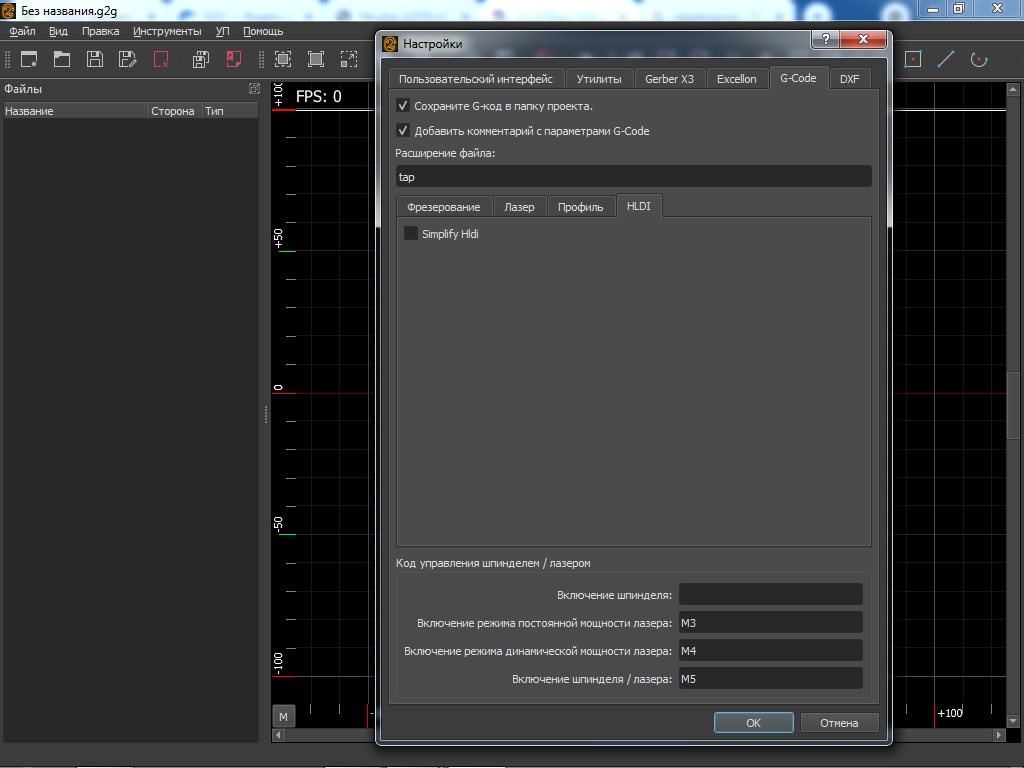The image size is (1024, 768).
Task: Click the empty Включение шпинделя field
Action: coord(771,594)
